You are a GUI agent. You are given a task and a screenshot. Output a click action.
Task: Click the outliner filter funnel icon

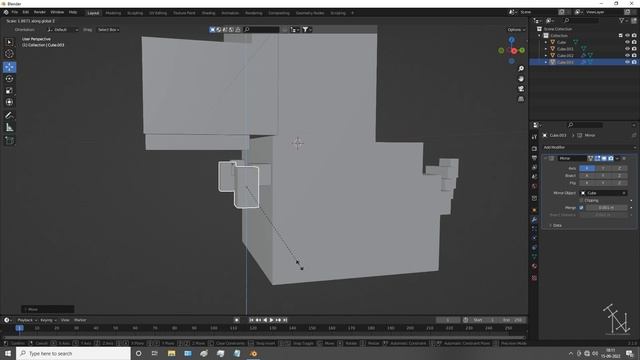pyautogui.click(x=622, y=20)
